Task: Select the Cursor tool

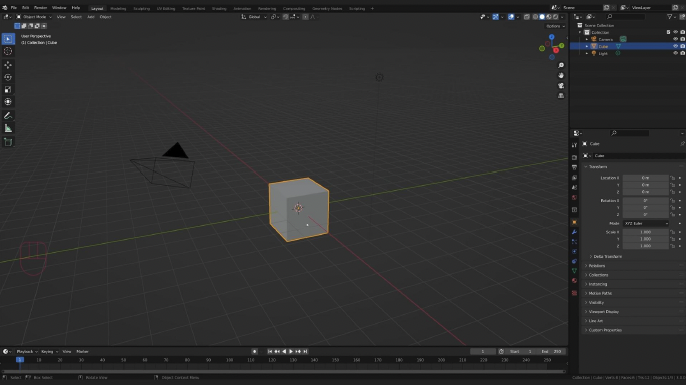Action: click(8, 51)
